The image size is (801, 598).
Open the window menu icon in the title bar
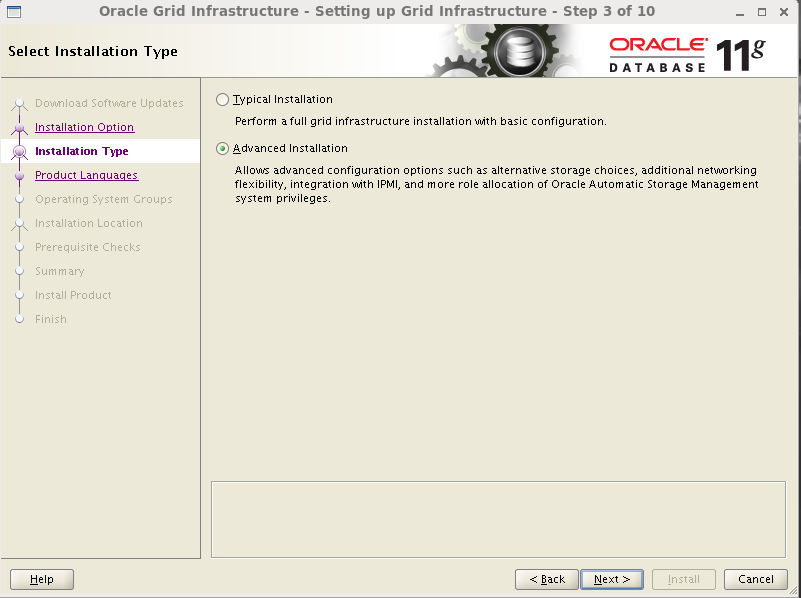(14, 11)
